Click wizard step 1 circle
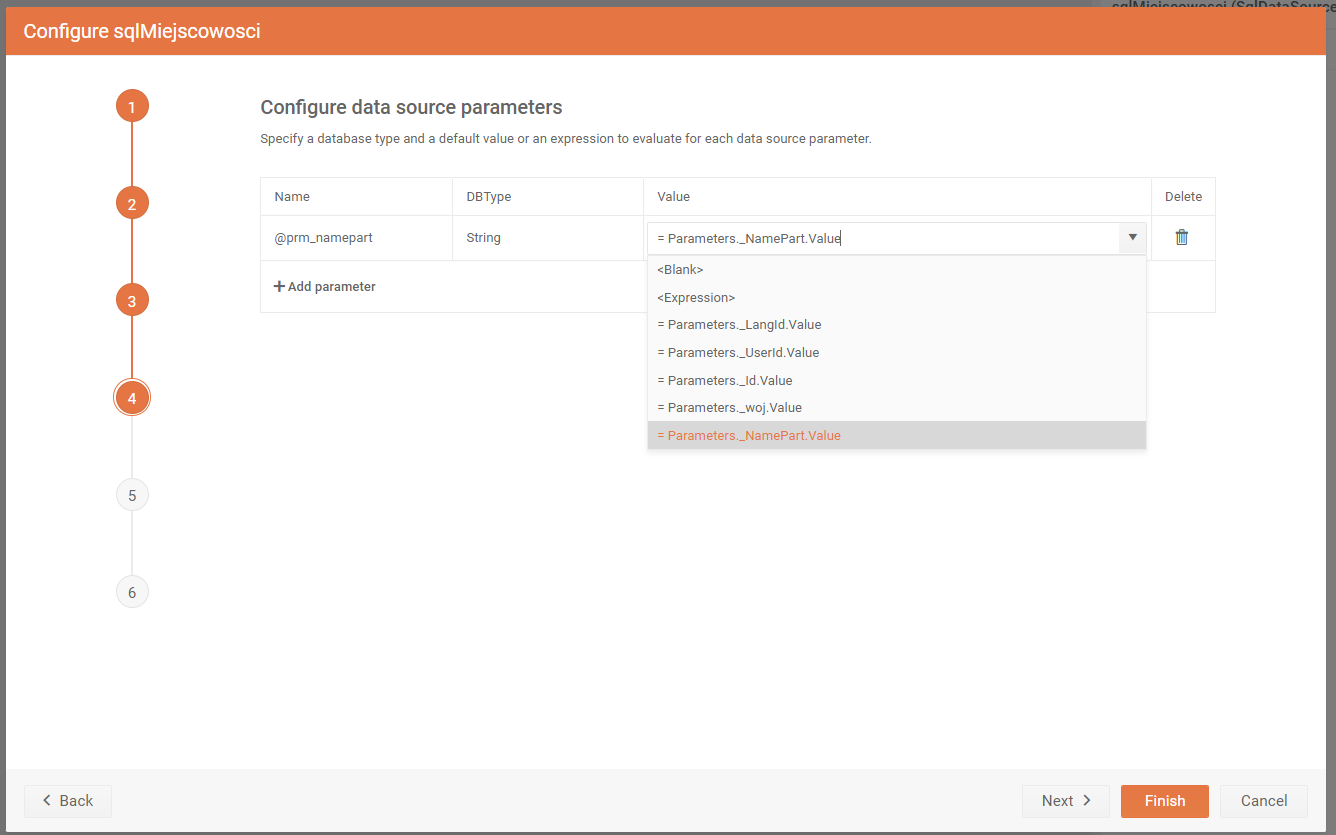The image size is (1336, 835). click(x=132, y=106)
